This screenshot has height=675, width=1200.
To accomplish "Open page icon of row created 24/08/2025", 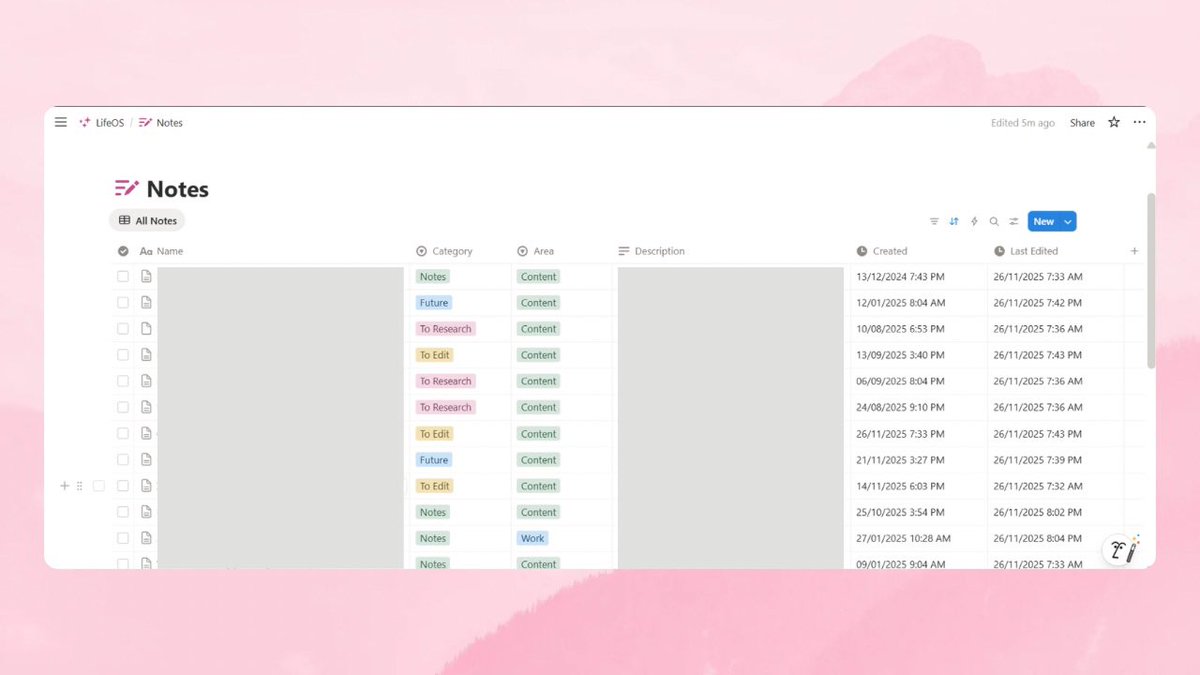I will click(146, 407).
